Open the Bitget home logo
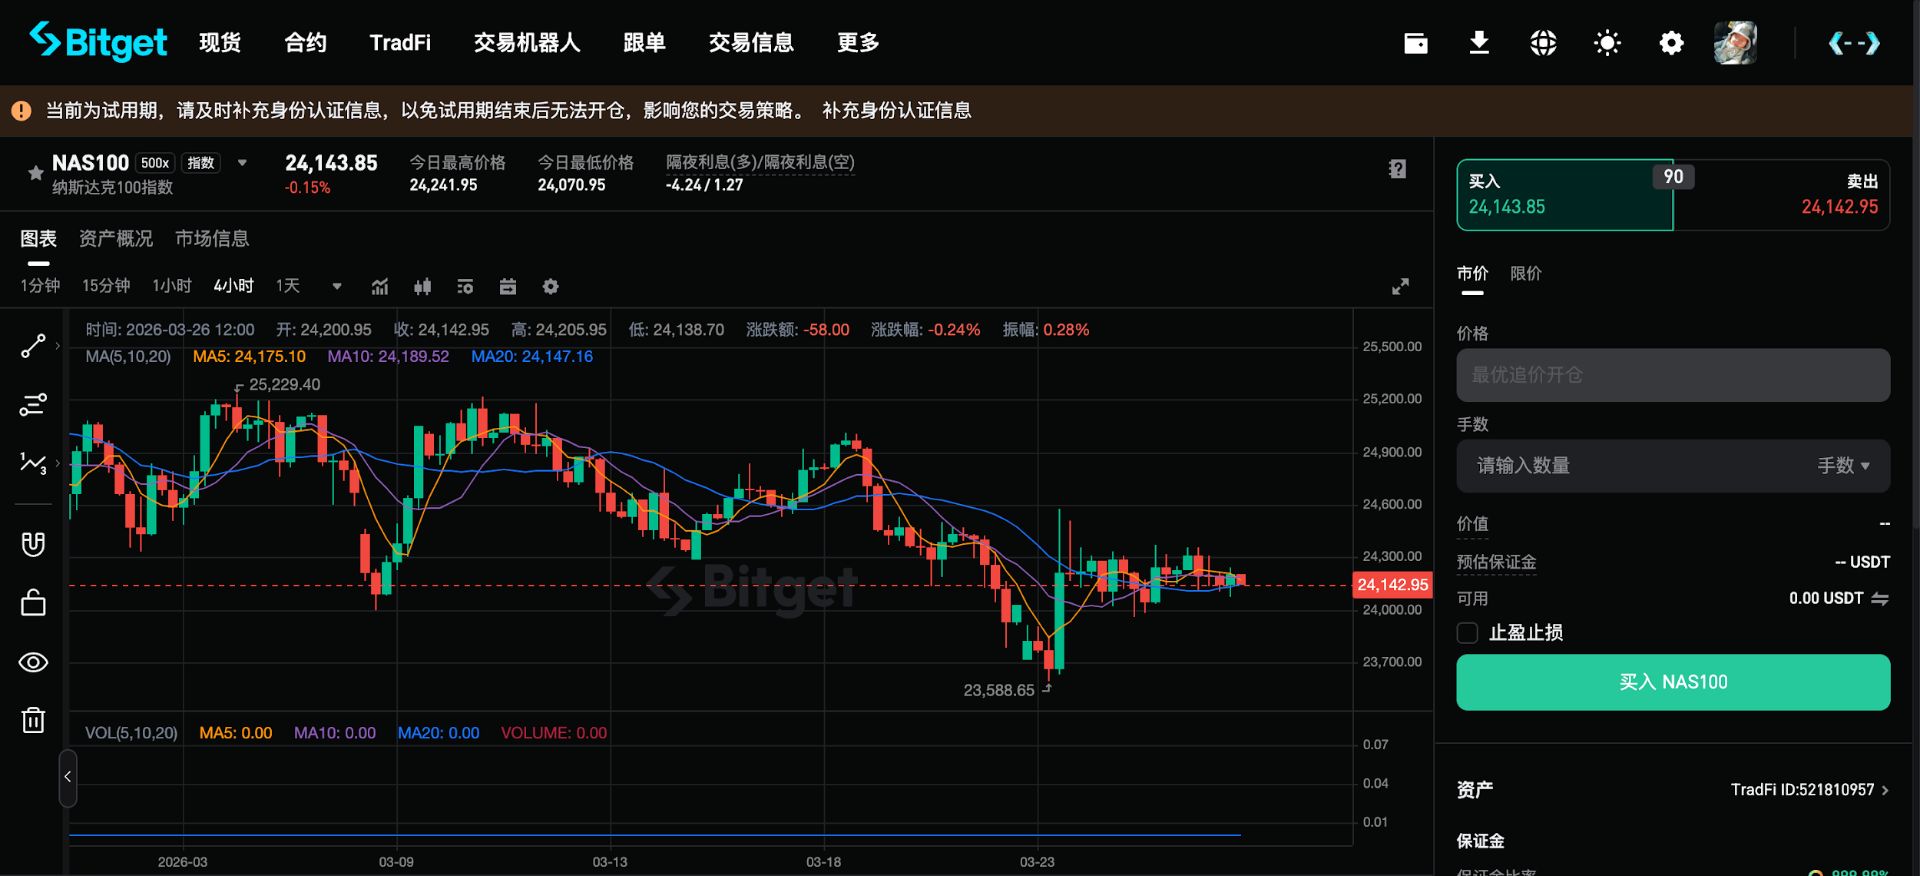Viewport: 1920px width, 876px height. 98,42
